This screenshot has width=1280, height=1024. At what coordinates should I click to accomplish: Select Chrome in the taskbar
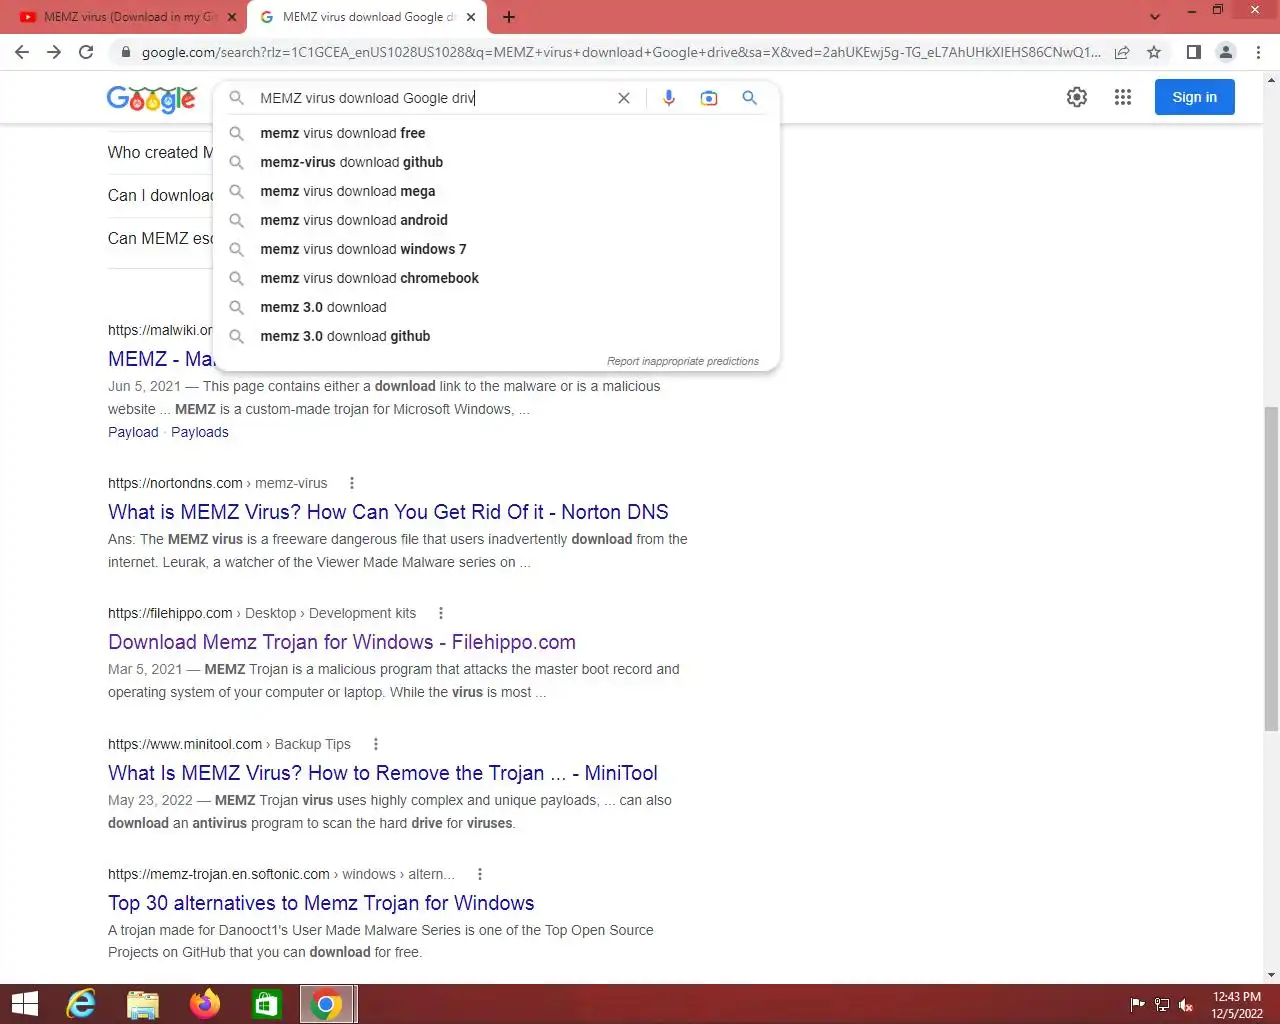coord(326,1004)
